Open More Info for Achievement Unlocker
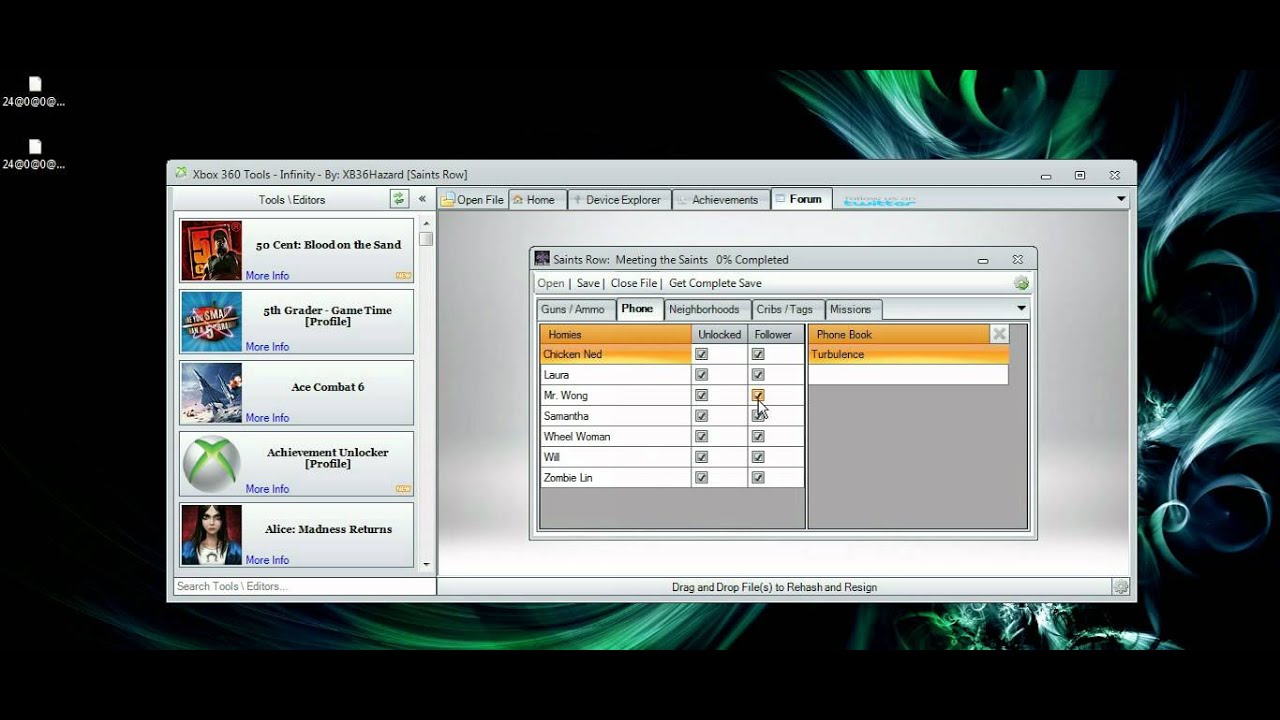This screenshot has height=720, width=1280. [267, 489]
